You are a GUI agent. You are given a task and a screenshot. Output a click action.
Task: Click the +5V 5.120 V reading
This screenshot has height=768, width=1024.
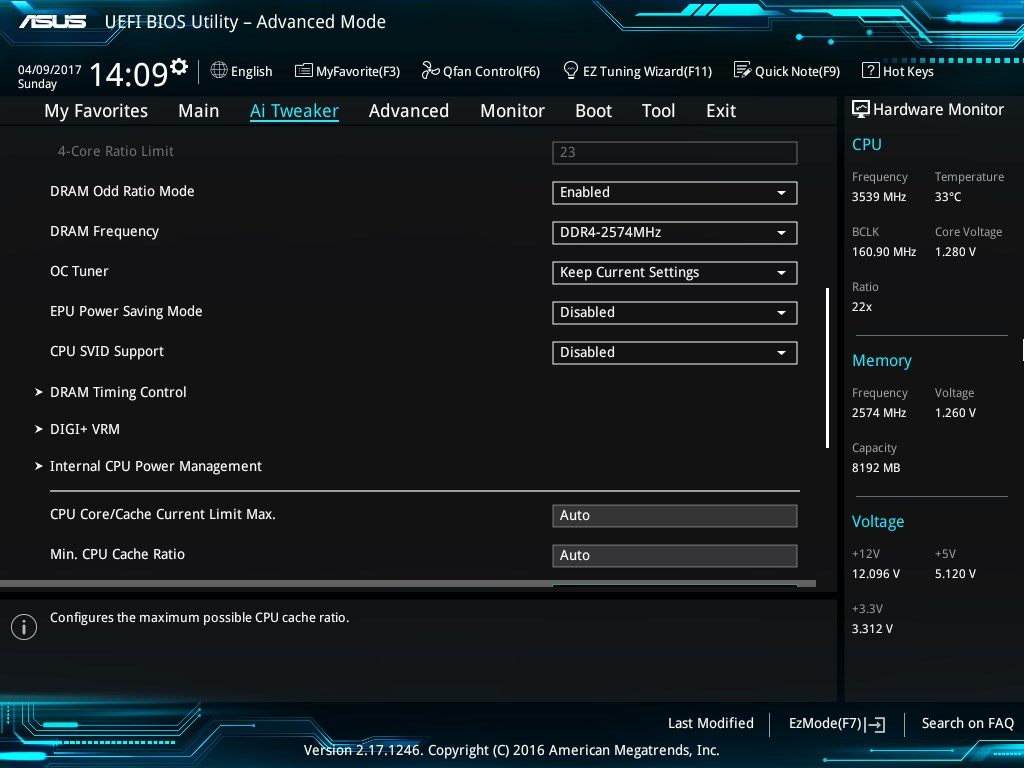[955, 573]
